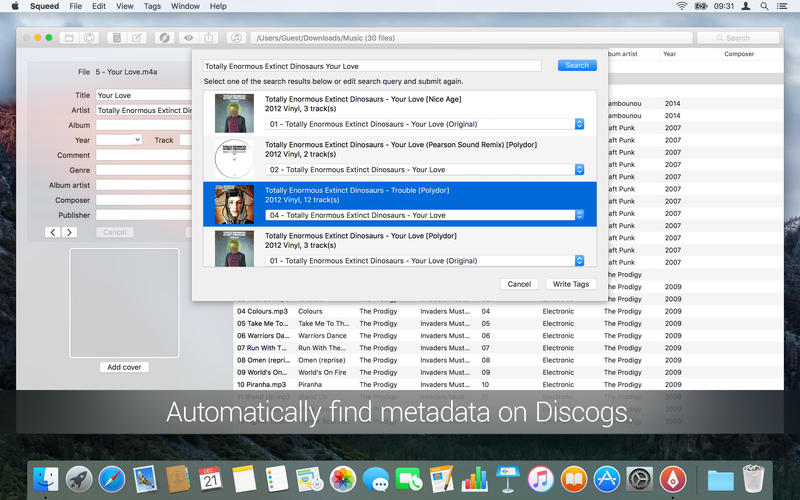Click Spotlight magnifier in menu bar
The height and width of the screenshot is (500, 800).
[x=764, y=6]
